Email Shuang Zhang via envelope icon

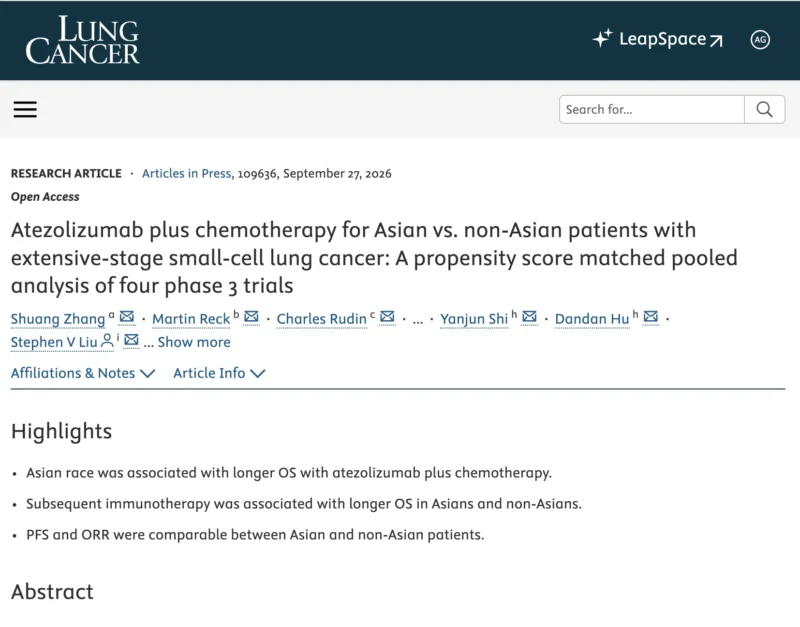(127, 317)
